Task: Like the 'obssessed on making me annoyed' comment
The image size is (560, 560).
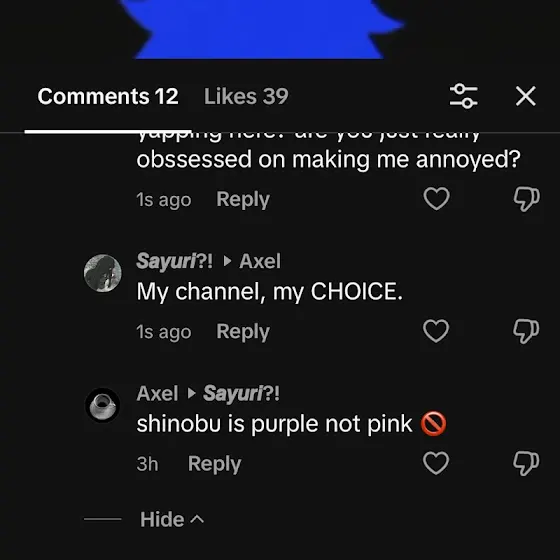Action: coord(436,199)
